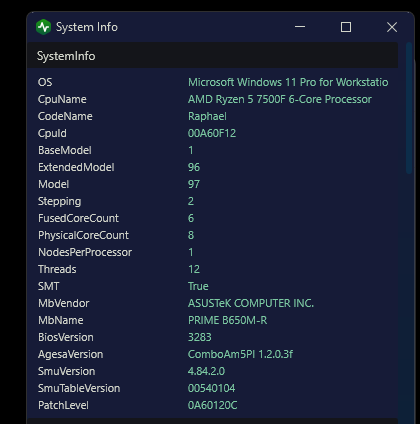Click the BIOS version 3283 value

[200, 337]
